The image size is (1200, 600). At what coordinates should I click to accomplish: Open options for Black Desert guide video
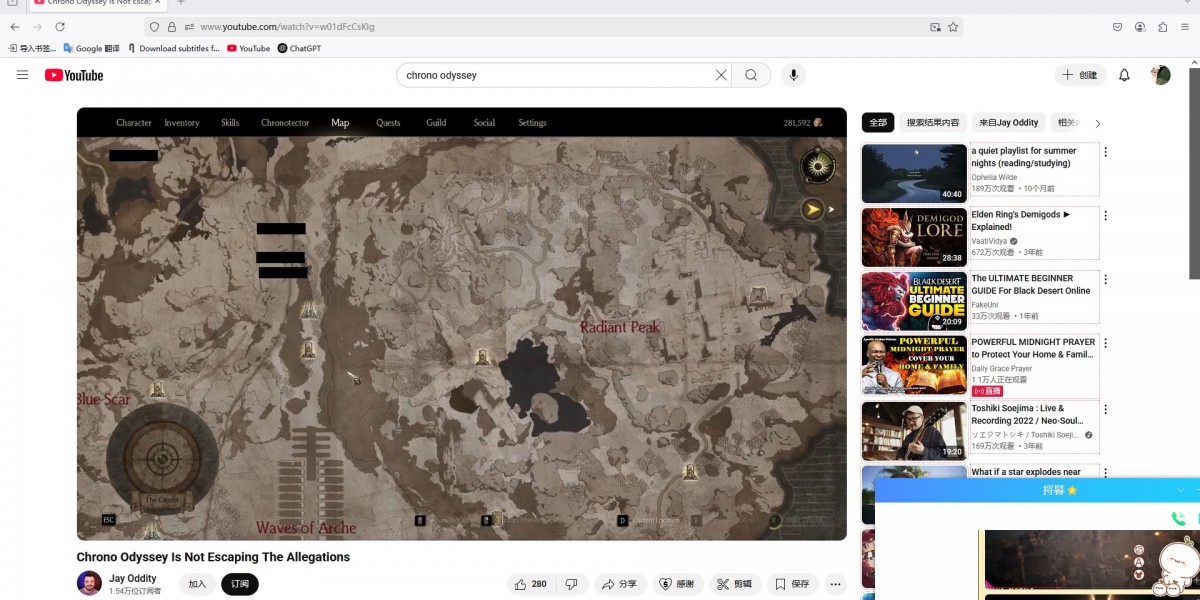(x=1105, y=279)
